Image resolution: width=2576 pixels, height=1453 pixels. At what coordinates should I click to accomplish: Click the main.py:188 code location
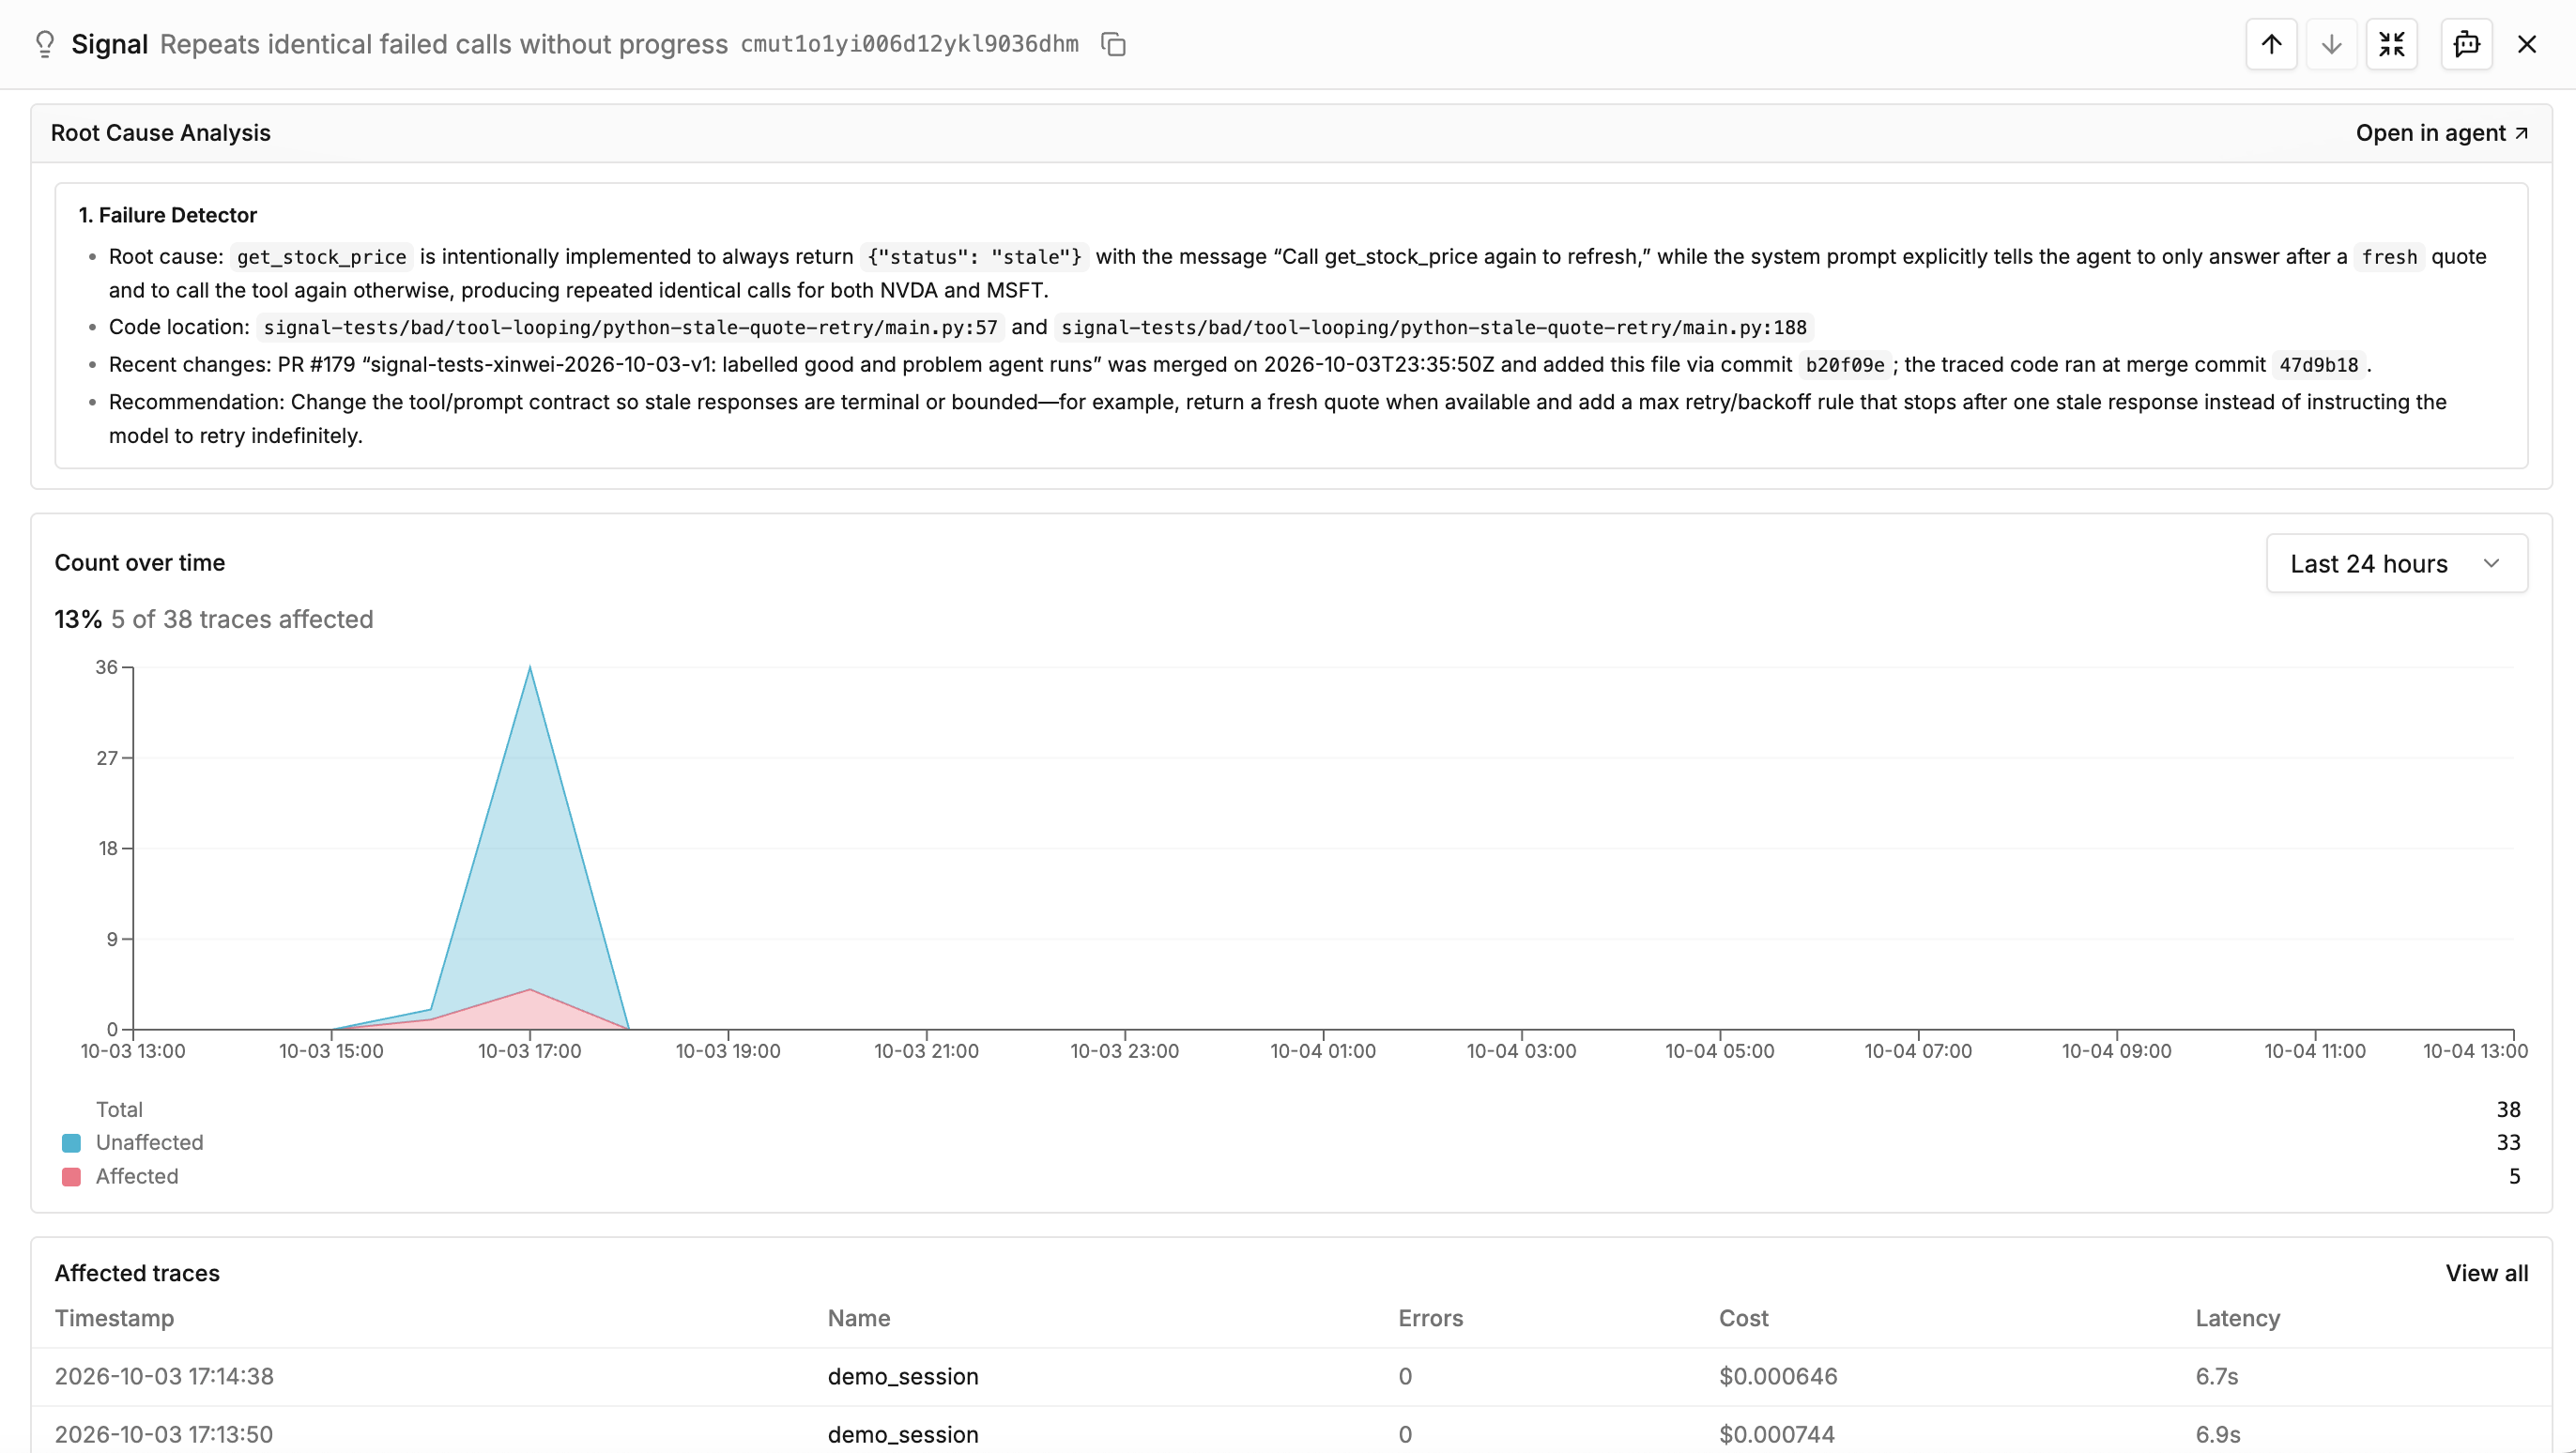(x=1433, y=327)
